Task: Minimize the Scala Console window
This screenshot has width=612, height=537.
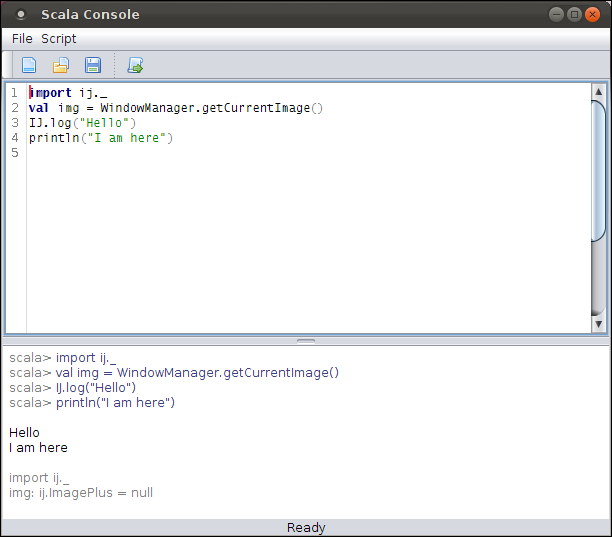Action: tap(556, 14)
